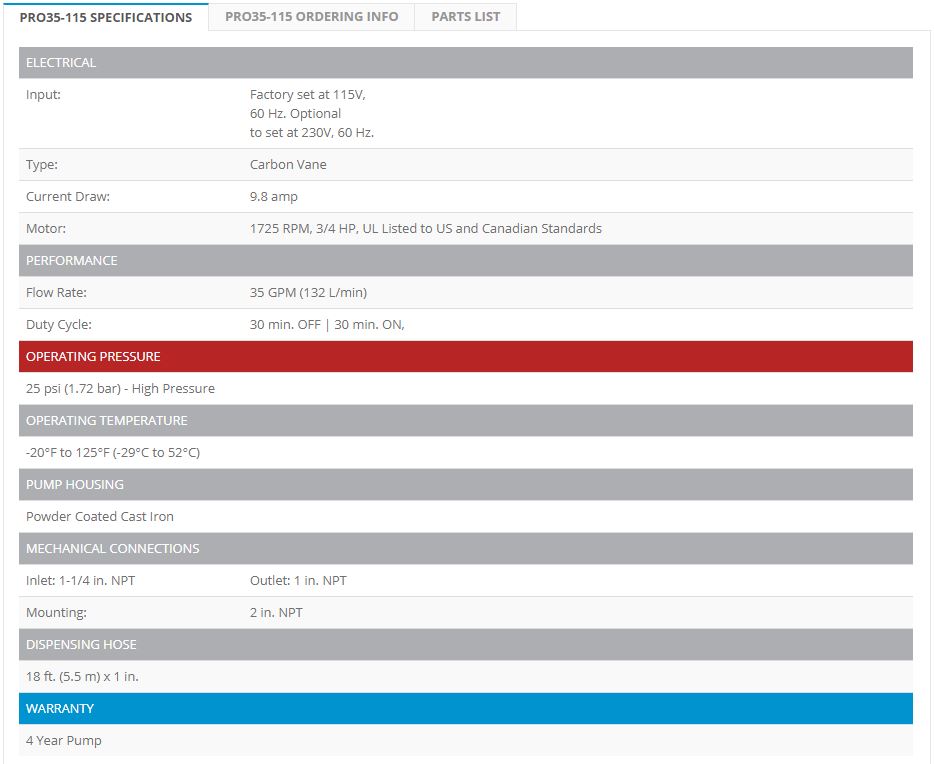Click the 'Motor:' label

pyautogui.click(x=46, y=229)
